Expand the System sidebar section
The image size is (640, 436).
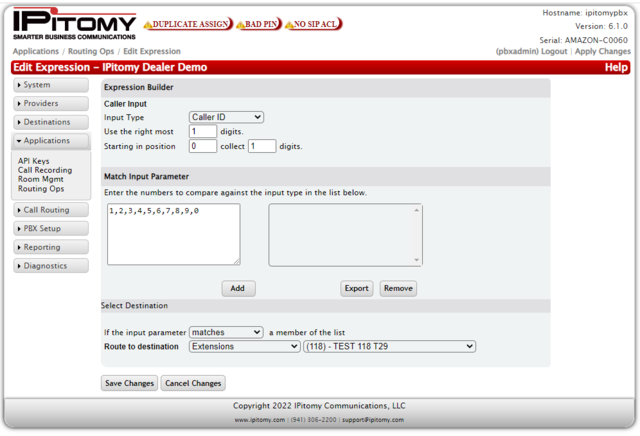[x=51, y=85]
